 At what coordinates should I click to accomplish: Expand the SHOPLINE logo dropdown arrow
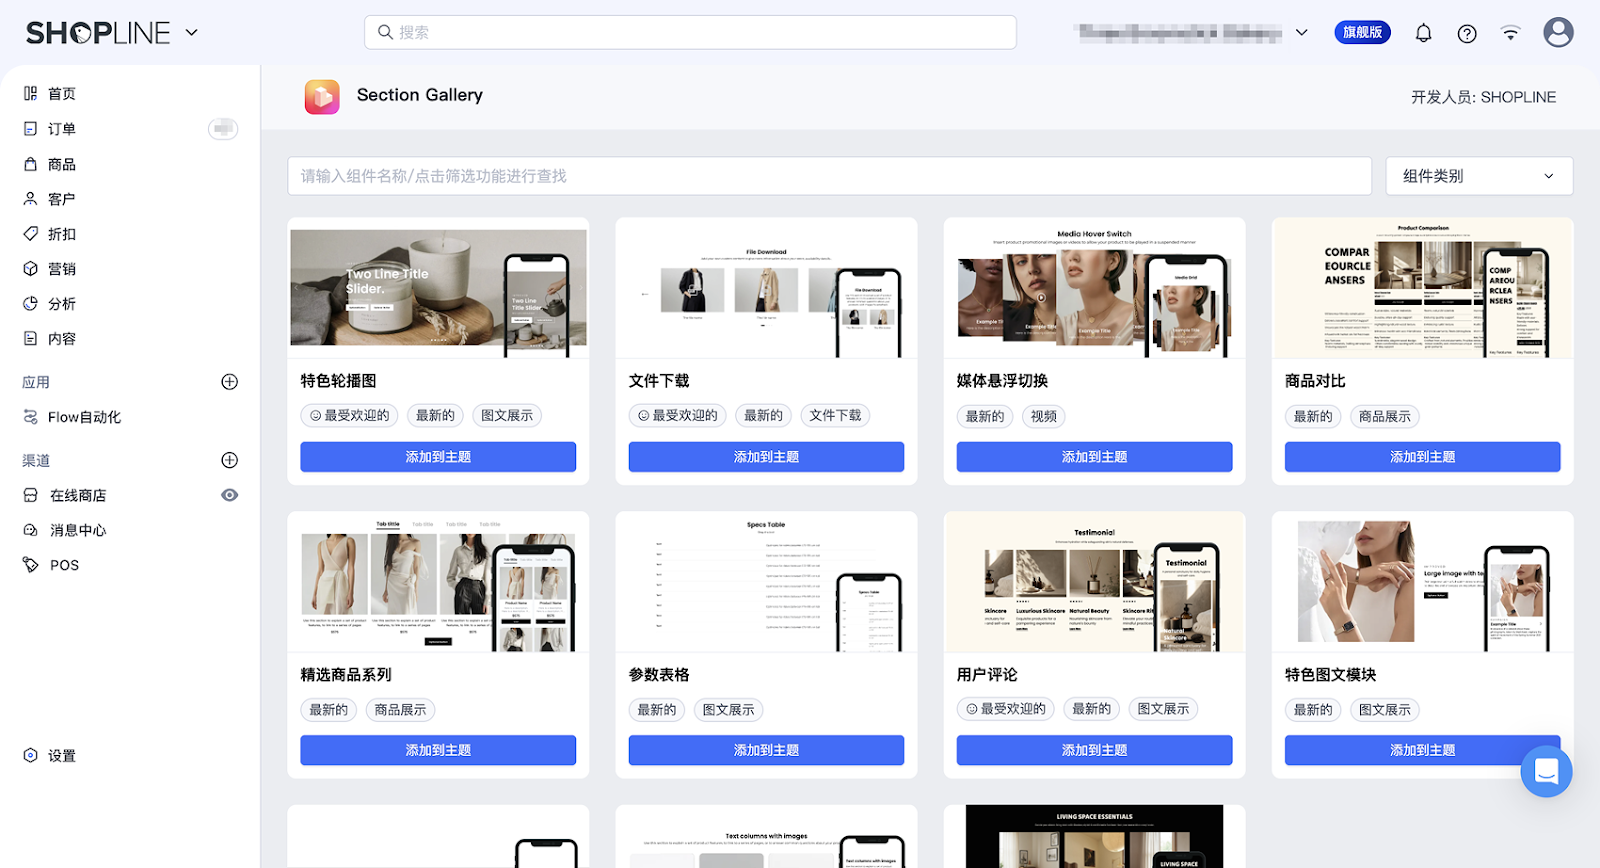click(192, 33)
